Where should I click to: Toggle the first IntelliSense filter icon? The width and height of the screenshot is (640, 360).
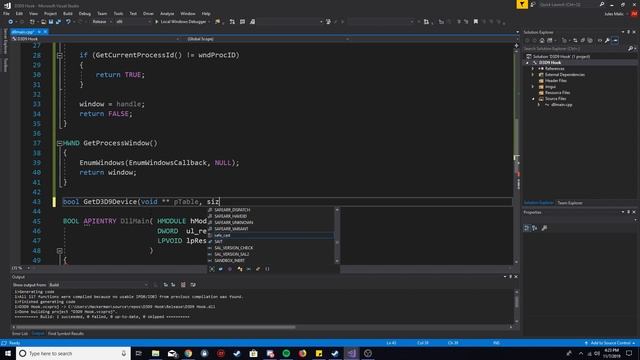[x=212, y=269]
